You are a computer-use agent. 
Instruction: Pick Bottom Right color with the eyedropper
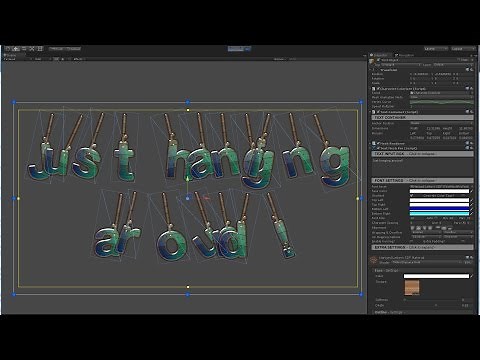(x=471, y=213)
